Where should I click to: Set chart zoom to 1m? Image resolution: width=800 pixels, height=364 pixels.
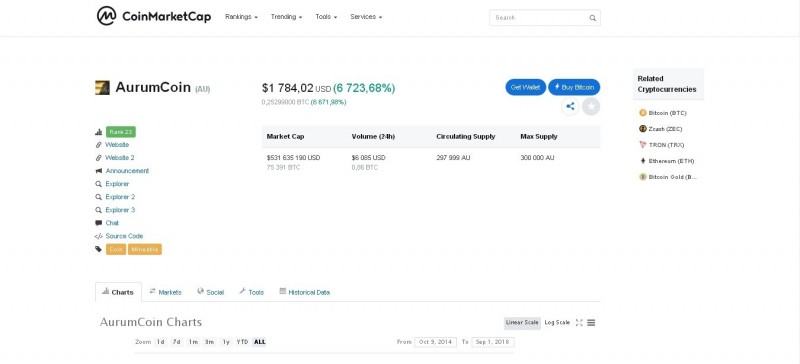pos(193,342)
